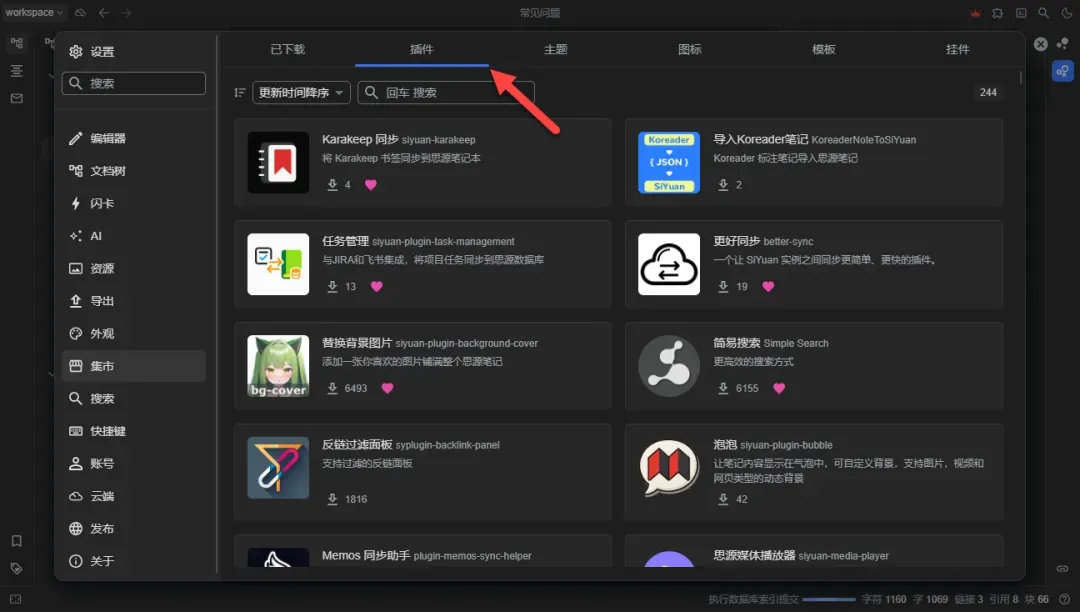
Task: Click the 执行数据库索引提交 progress bar
Action: pyautogui.click(x=829, y=600)
